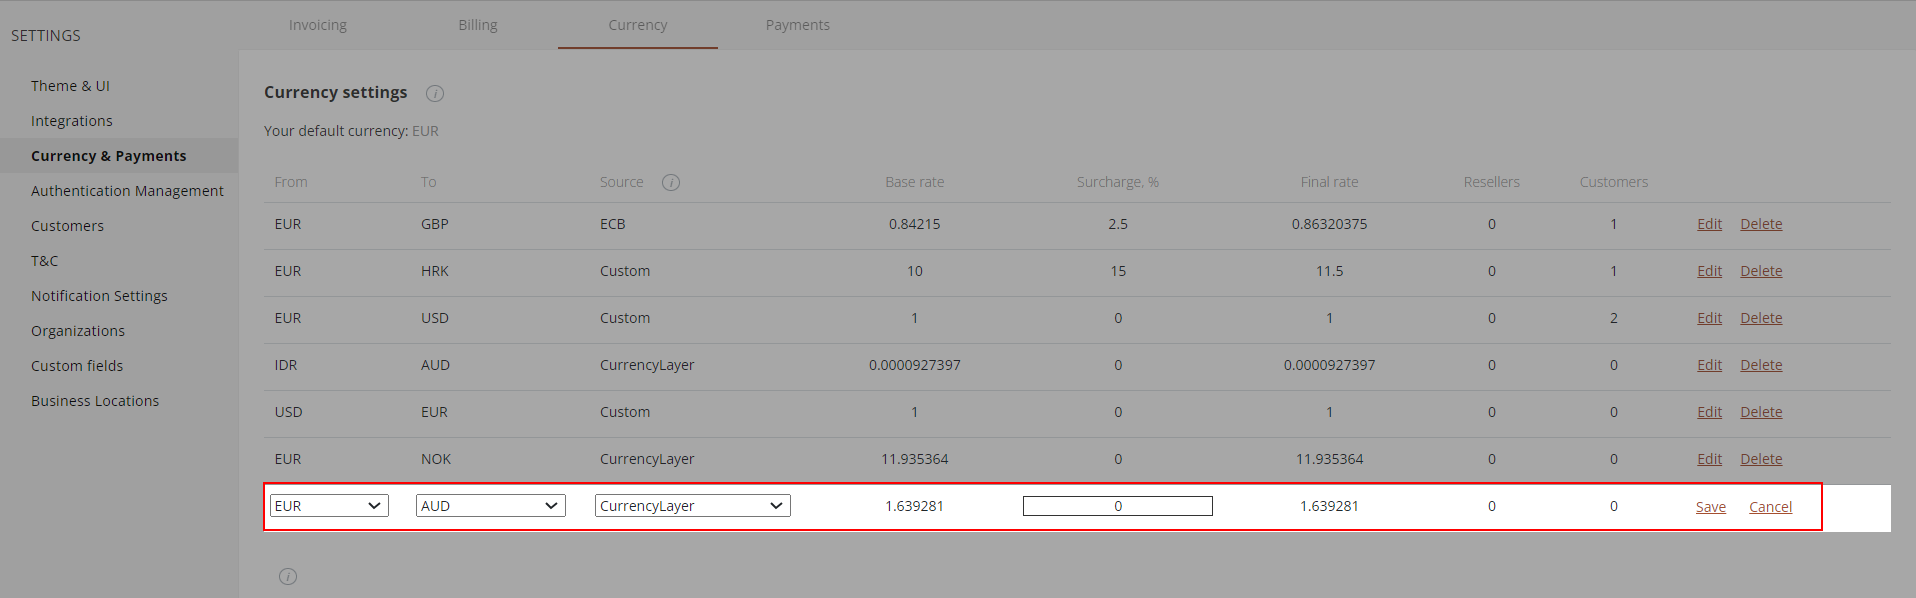Click the Customers column header
The height and width of the screenshot is (598, 1916).
(x=1613, y=182)
